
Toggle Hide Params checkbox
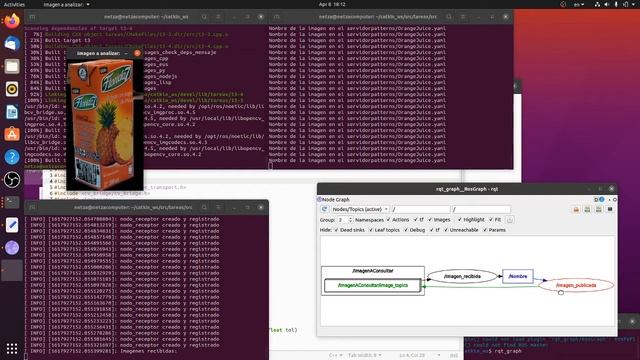tap(494, 230)
